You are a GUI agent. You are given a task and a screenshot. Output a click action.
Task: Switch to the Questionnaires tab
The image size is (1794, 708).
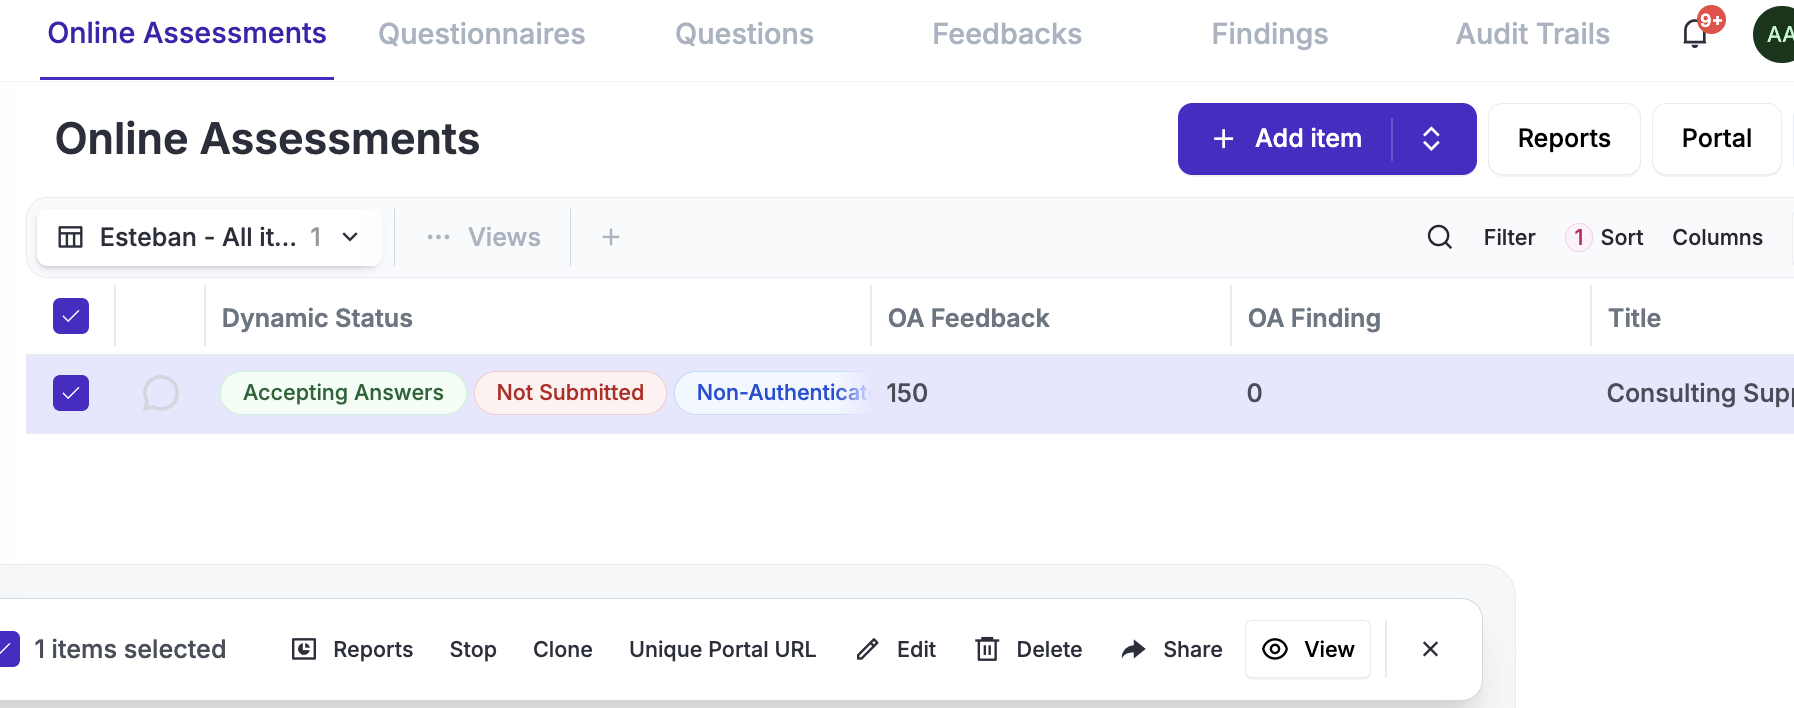(x=481, y=34)
